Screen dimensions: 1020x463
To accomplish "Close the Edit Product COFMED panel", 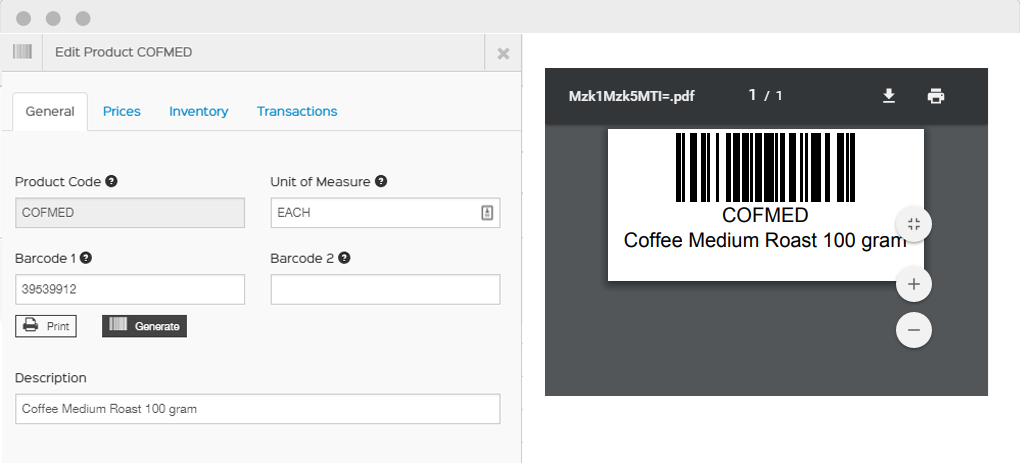I will coord(503,53).
